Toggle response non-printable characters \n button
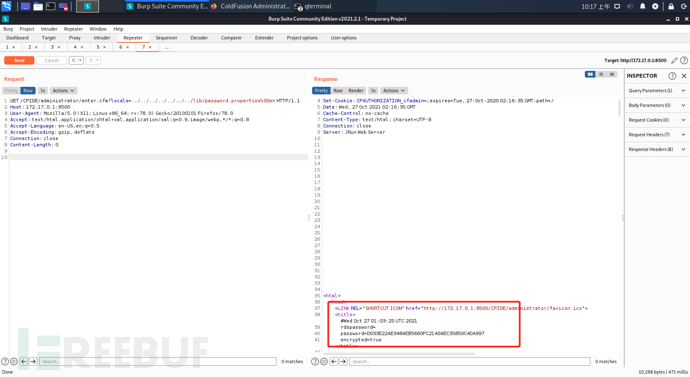Viewport: 690px width, 377px height. point(373,91)
